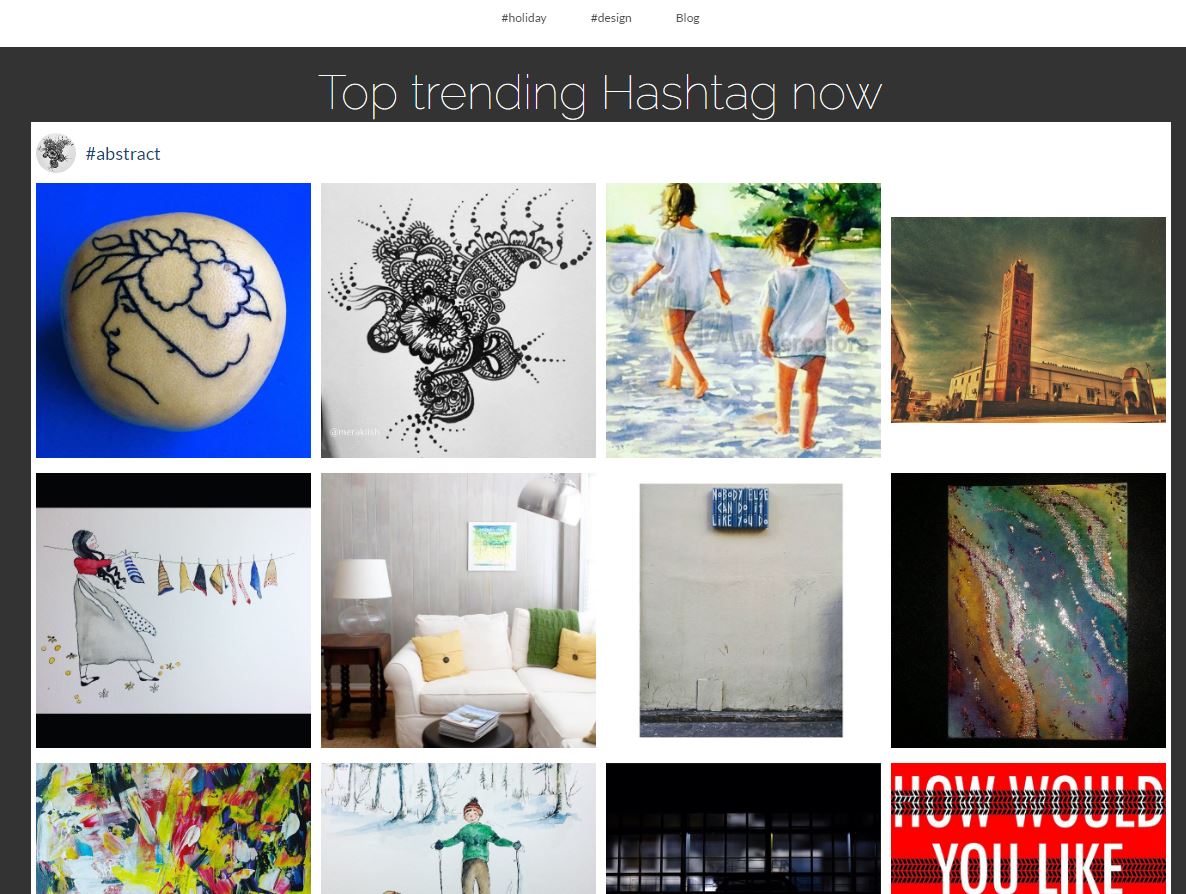Viewport: 1186px width, 894px height.
Task: Go to the Blog page
Action: click(687, 18)
